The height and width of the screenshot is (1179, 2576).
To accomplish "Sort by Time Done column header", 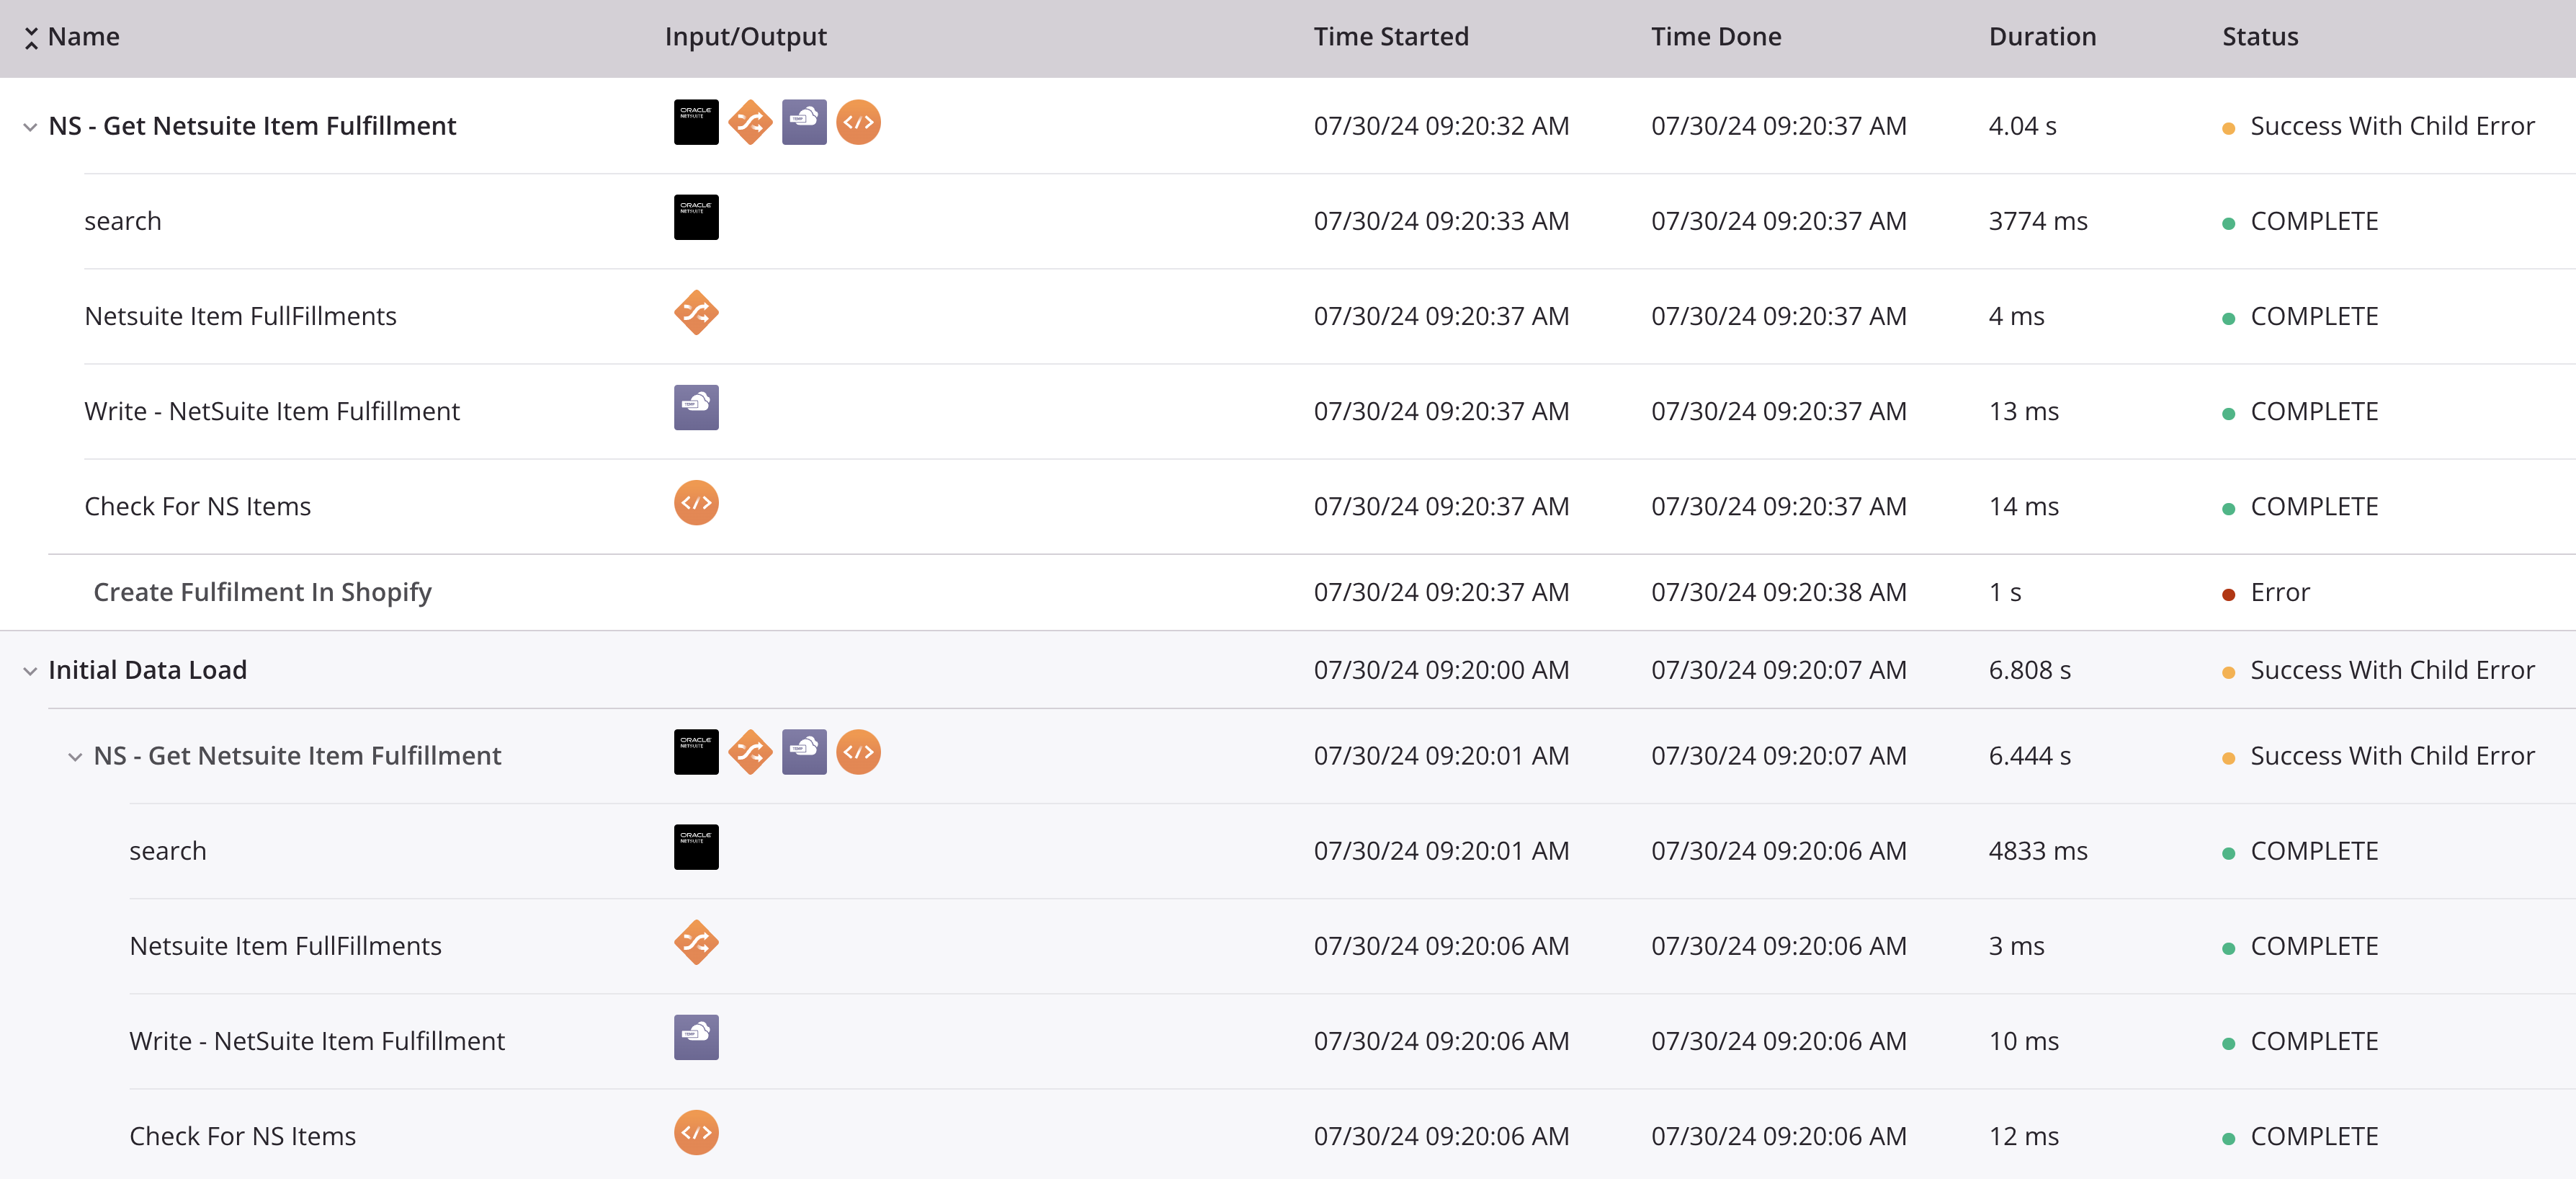I will click(1716, 37).
